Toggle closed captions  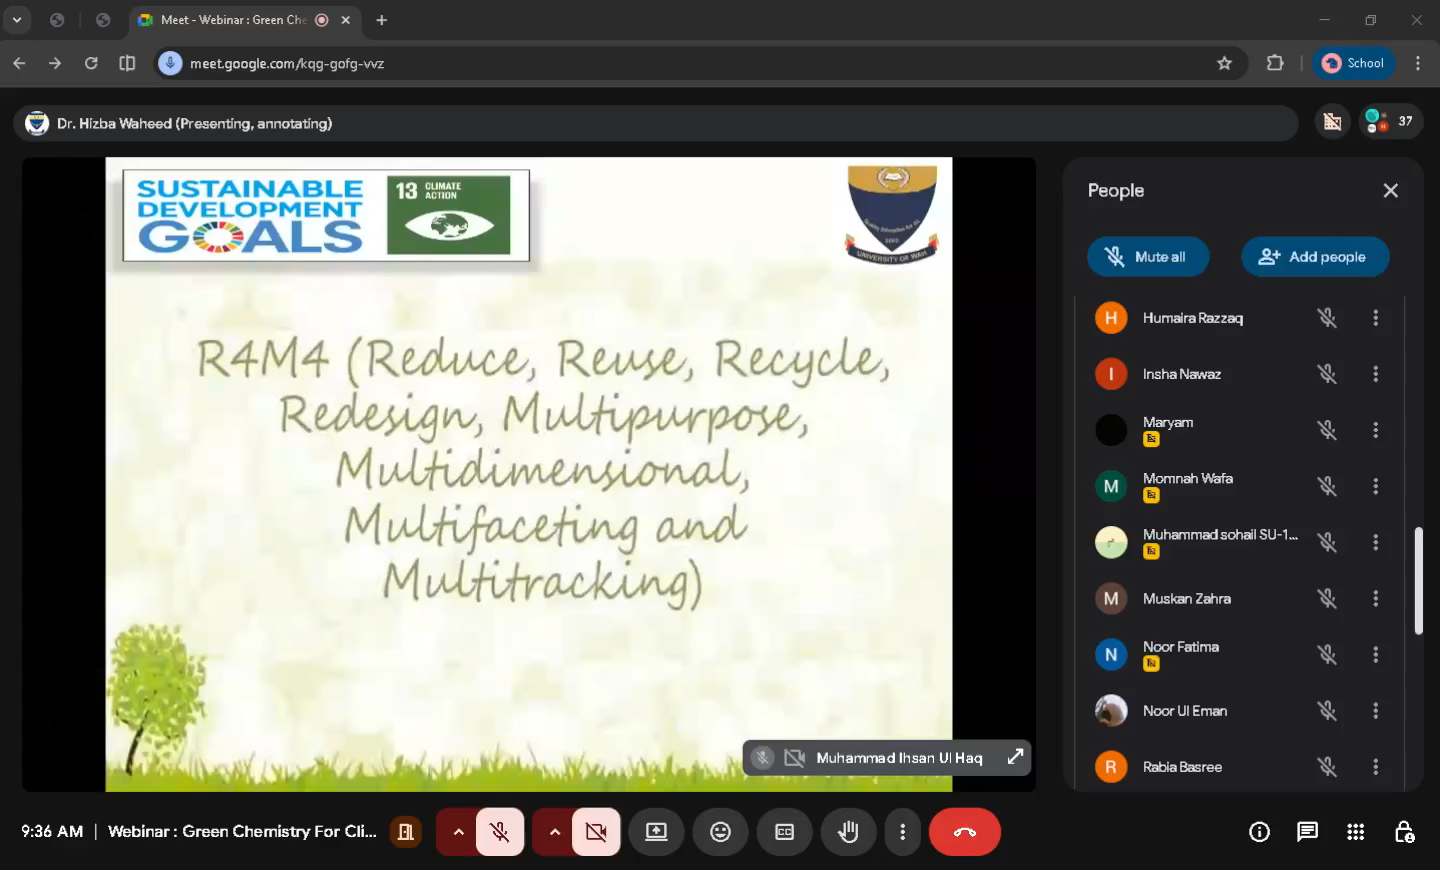(784, 832)
